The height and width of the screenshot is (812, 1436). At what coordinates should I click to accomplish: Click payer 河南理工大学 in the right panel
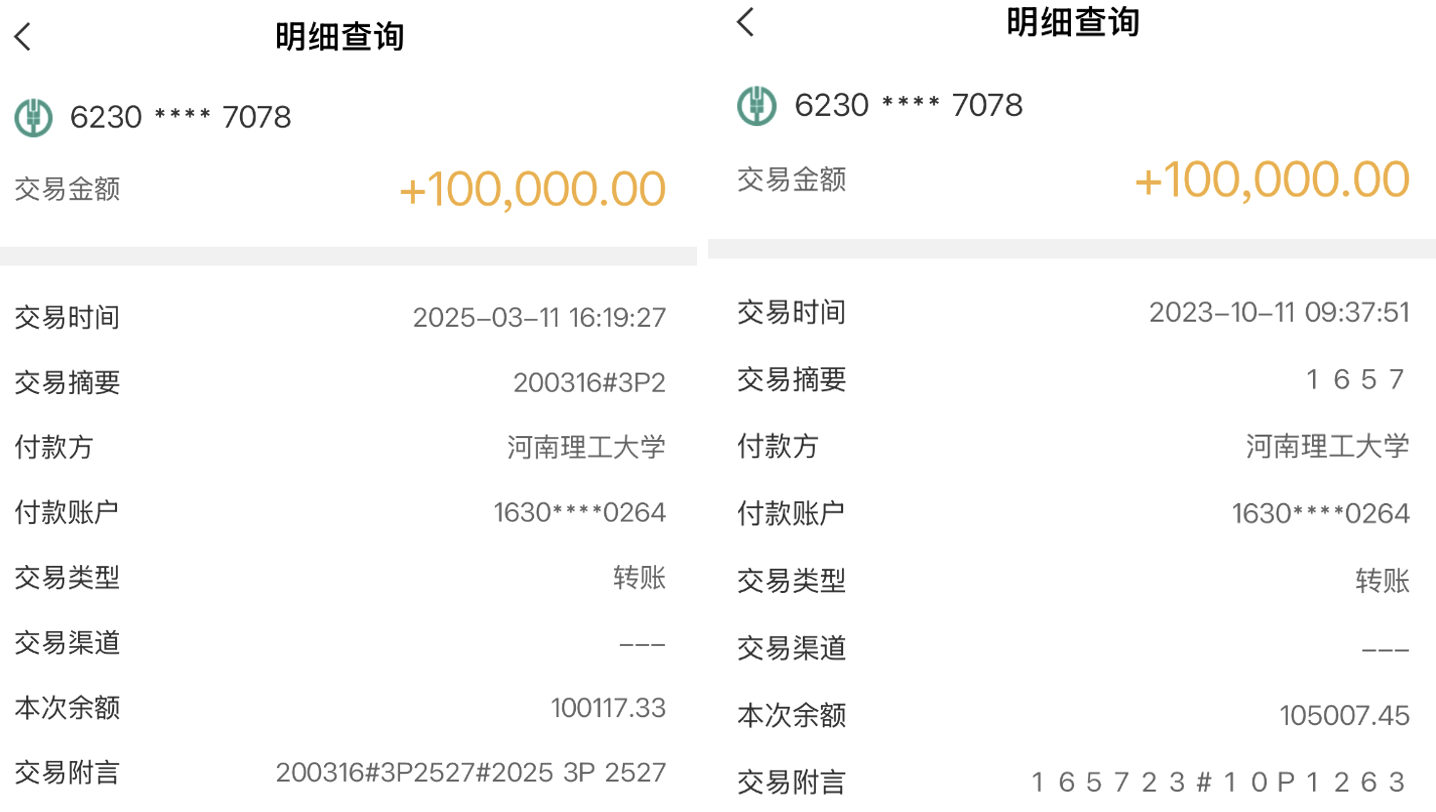tap(1327, 446)
